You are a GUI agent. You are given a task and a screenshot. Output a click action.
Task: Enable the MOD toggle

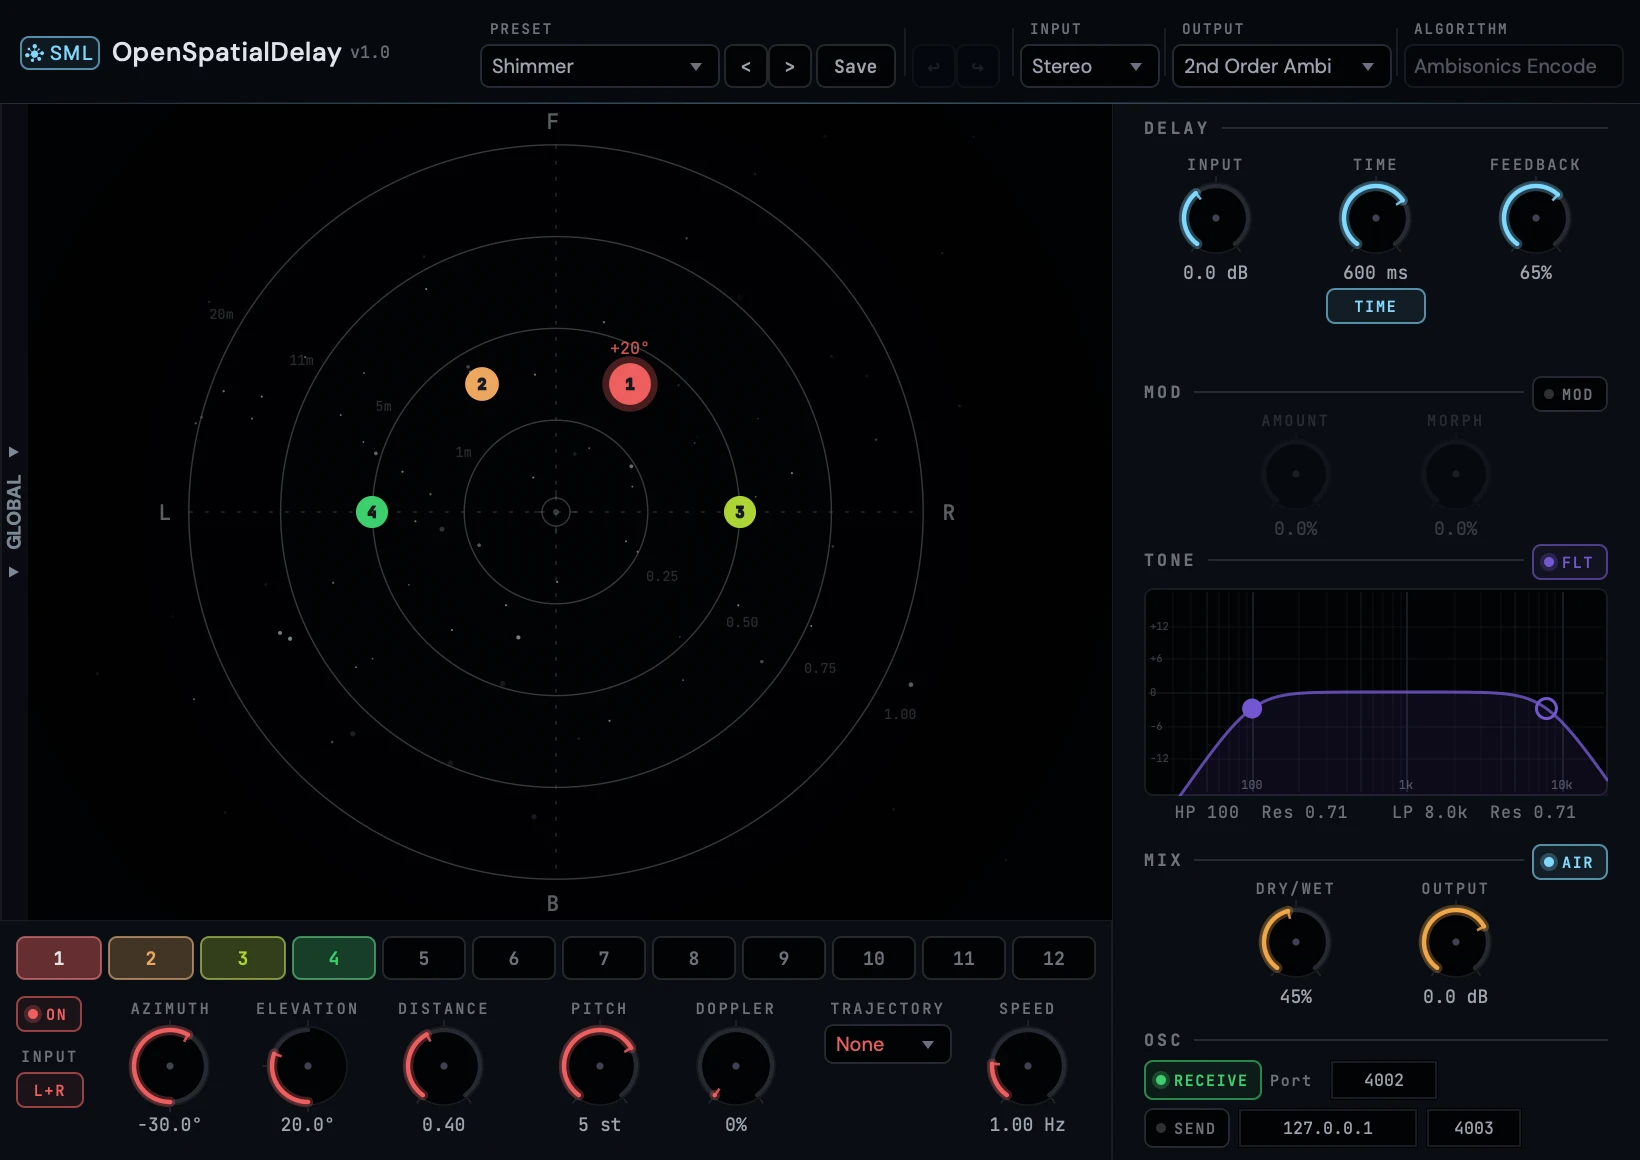(x=1570, y=394)
